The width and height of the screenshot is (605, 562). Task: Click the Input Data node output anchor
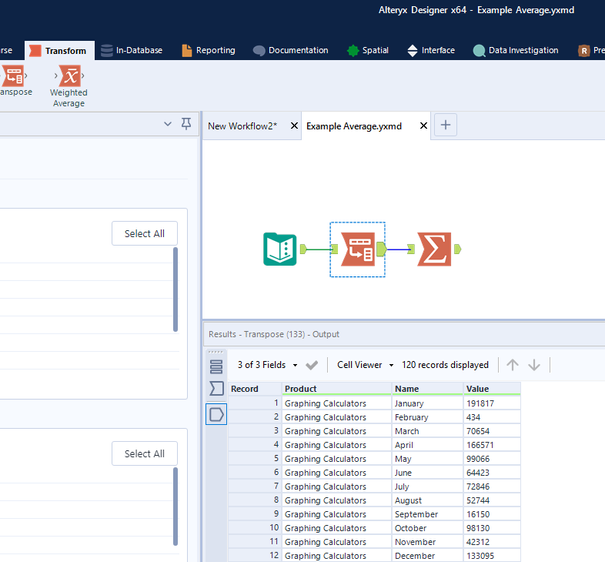[303, 249]
